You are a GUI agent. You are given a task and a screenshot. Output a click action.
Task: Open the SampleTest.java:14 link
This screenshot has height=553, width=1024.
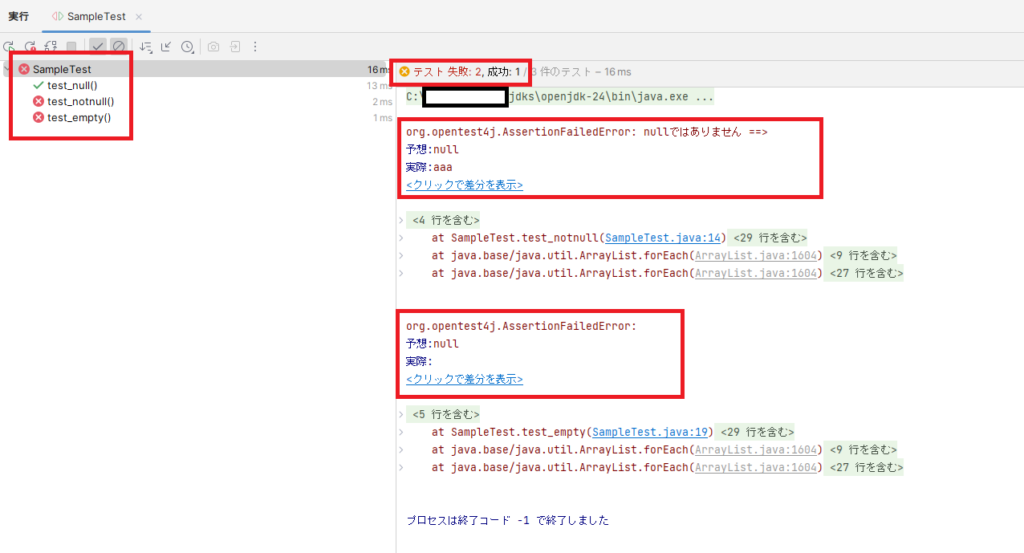coord(663,238)
